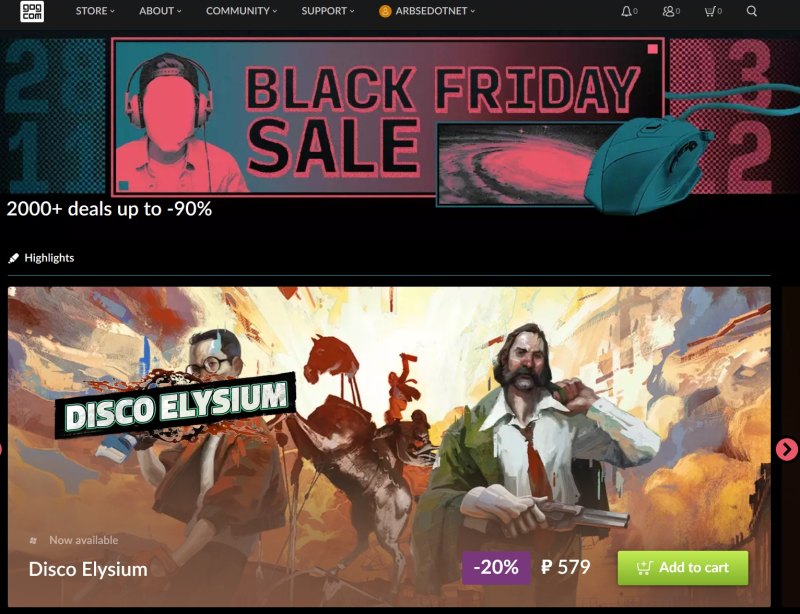Add Disco Elysium to cart

click(683, 568)
